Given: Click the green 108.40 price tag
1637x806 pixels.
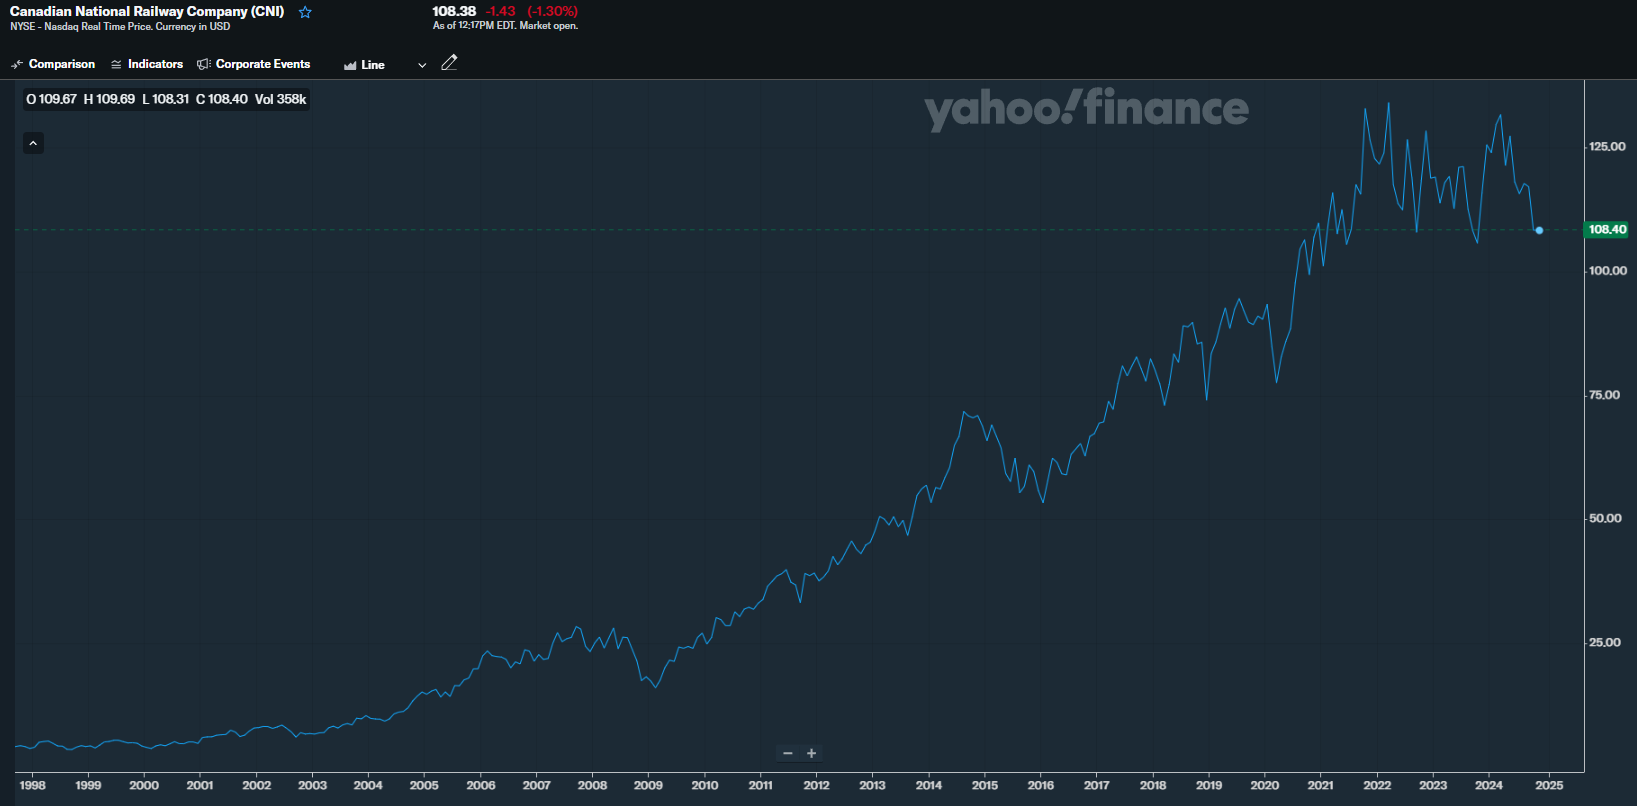Looking at the screenshot, I should pyautogui.click(x=1607, y=230).
